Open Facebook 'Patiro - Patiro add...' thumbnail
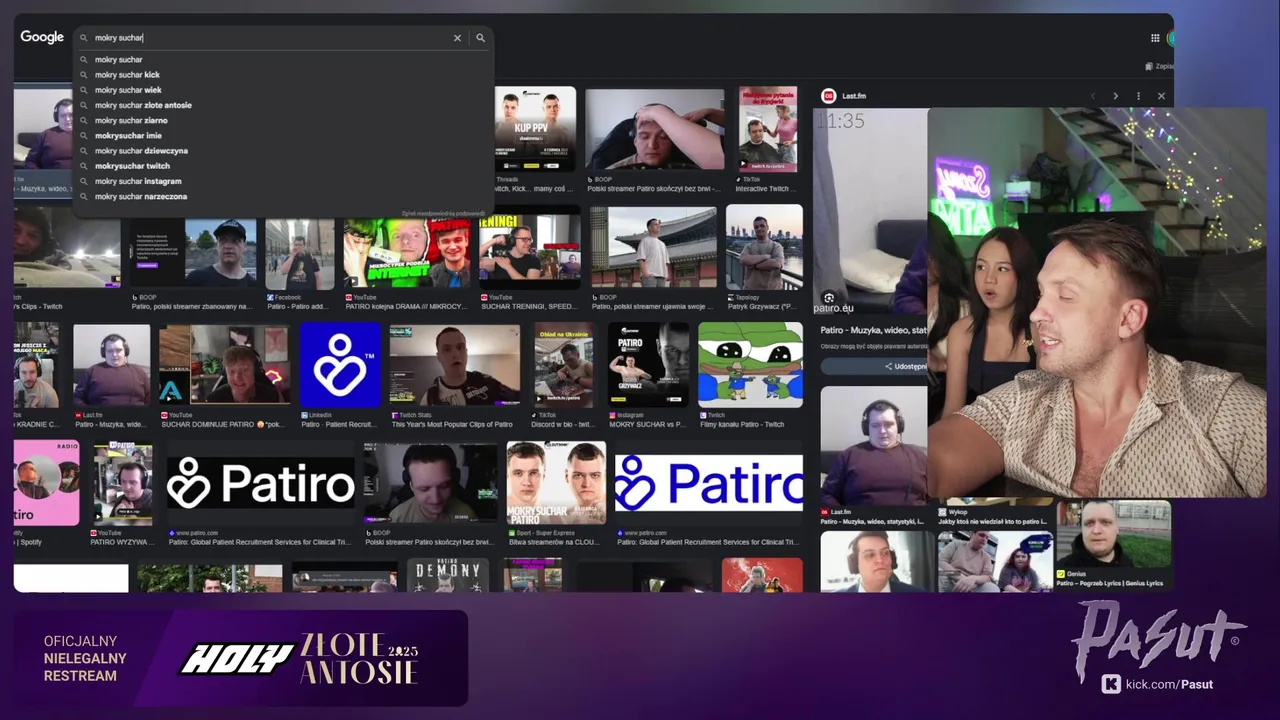 point(300,254)
